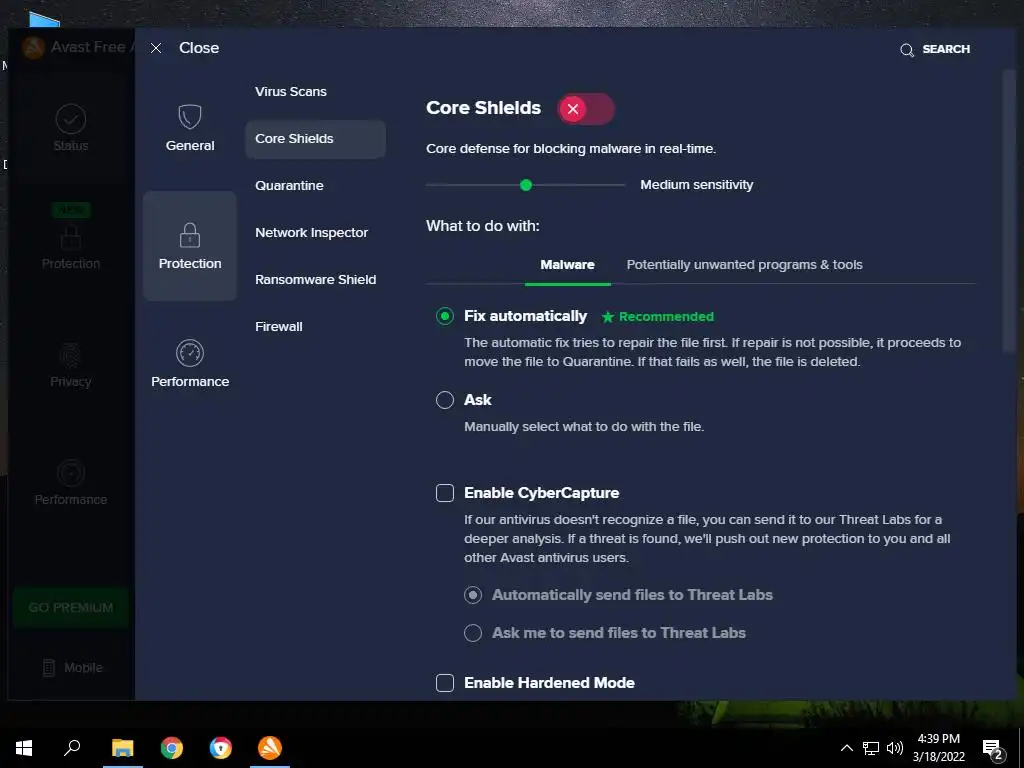Open volume speaker tray icon

tap(895, 748)
